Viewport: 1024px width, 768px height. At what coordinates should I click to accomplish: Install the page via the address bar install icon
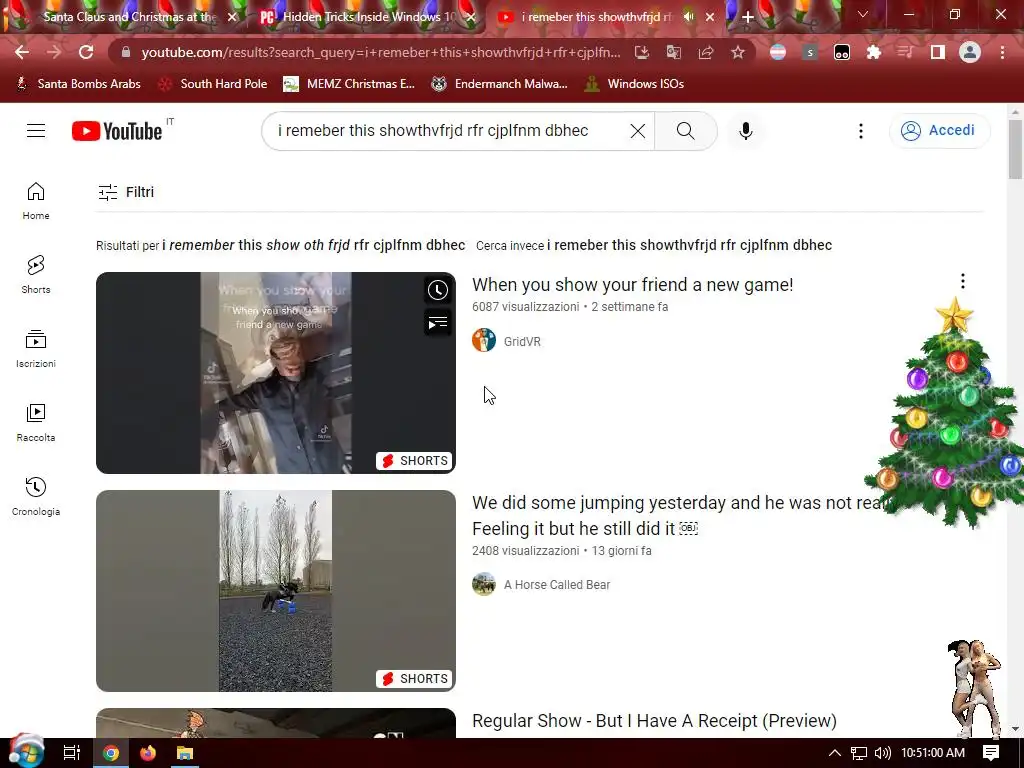pos(642,52)
